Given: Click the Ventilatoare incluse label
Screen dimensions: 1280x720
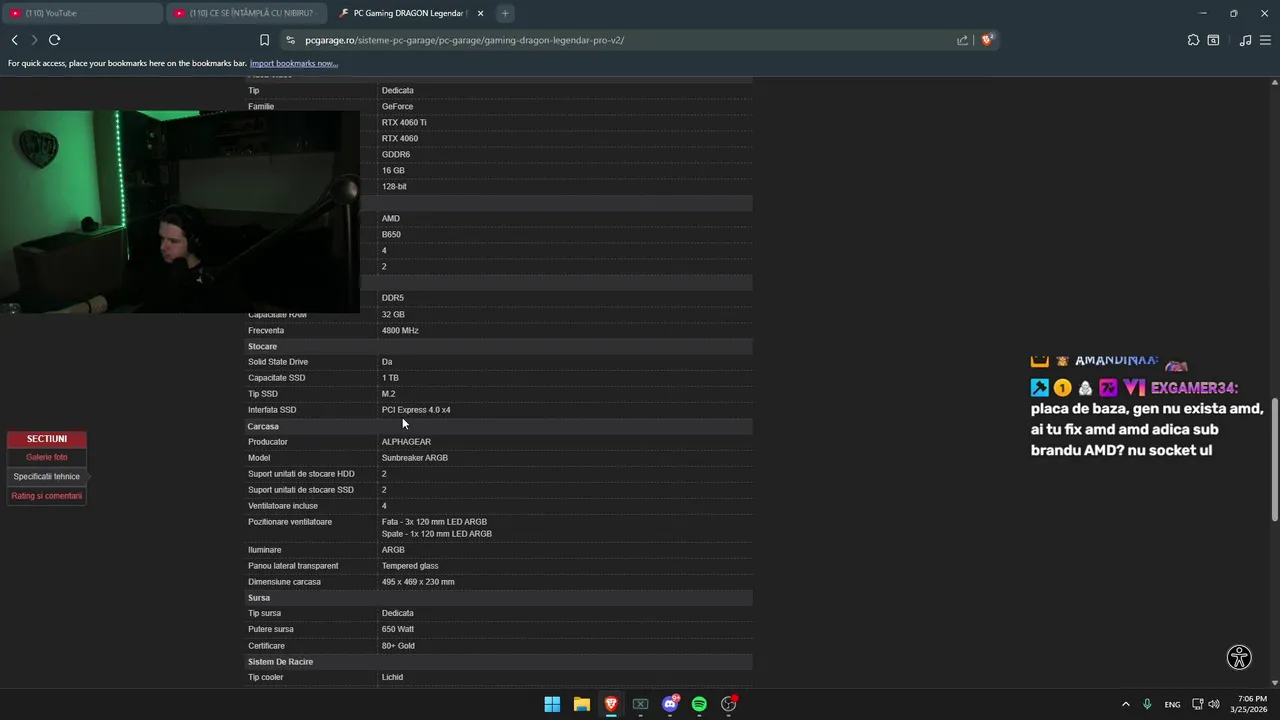Looking at the screenshot, I should 283,506.
